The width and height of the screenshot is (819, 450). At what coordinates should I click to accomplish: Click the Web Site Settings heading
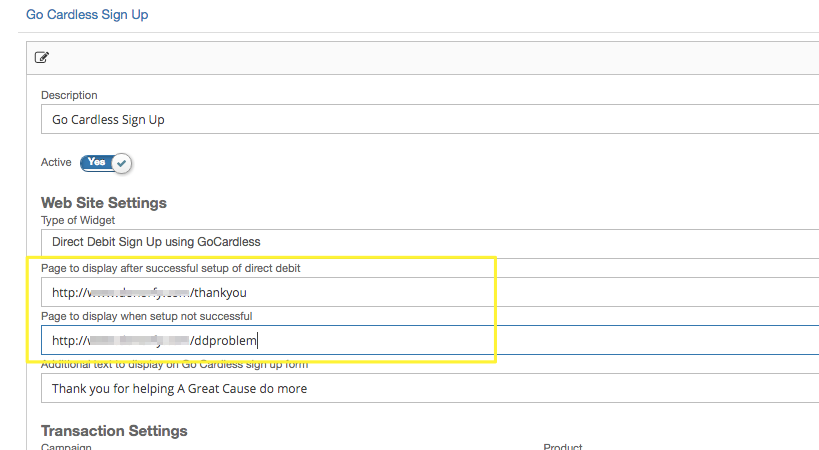[103, 203]
